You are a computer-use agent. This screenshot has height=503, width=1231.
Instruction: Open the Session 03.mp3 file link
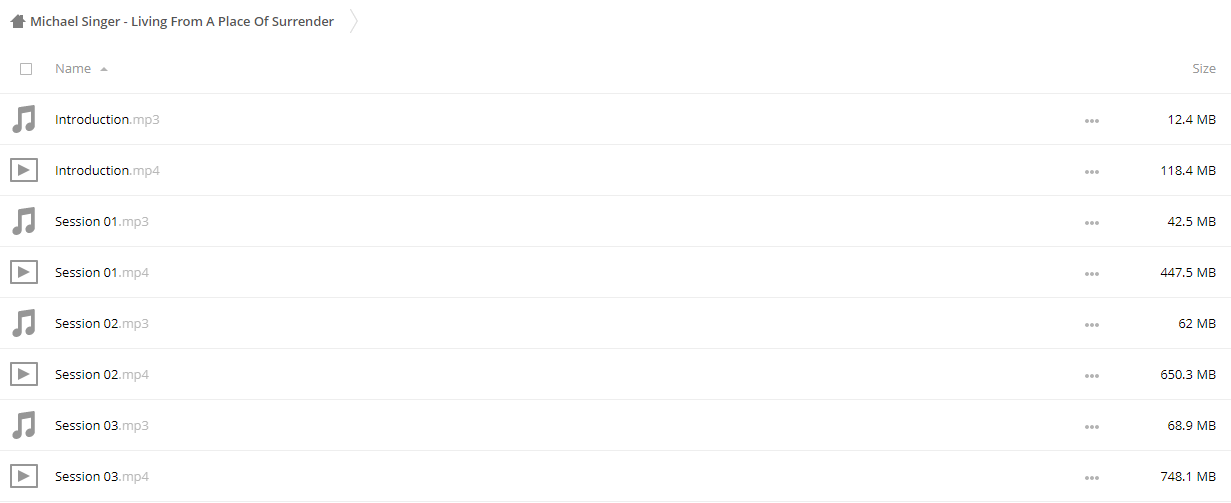102,425
